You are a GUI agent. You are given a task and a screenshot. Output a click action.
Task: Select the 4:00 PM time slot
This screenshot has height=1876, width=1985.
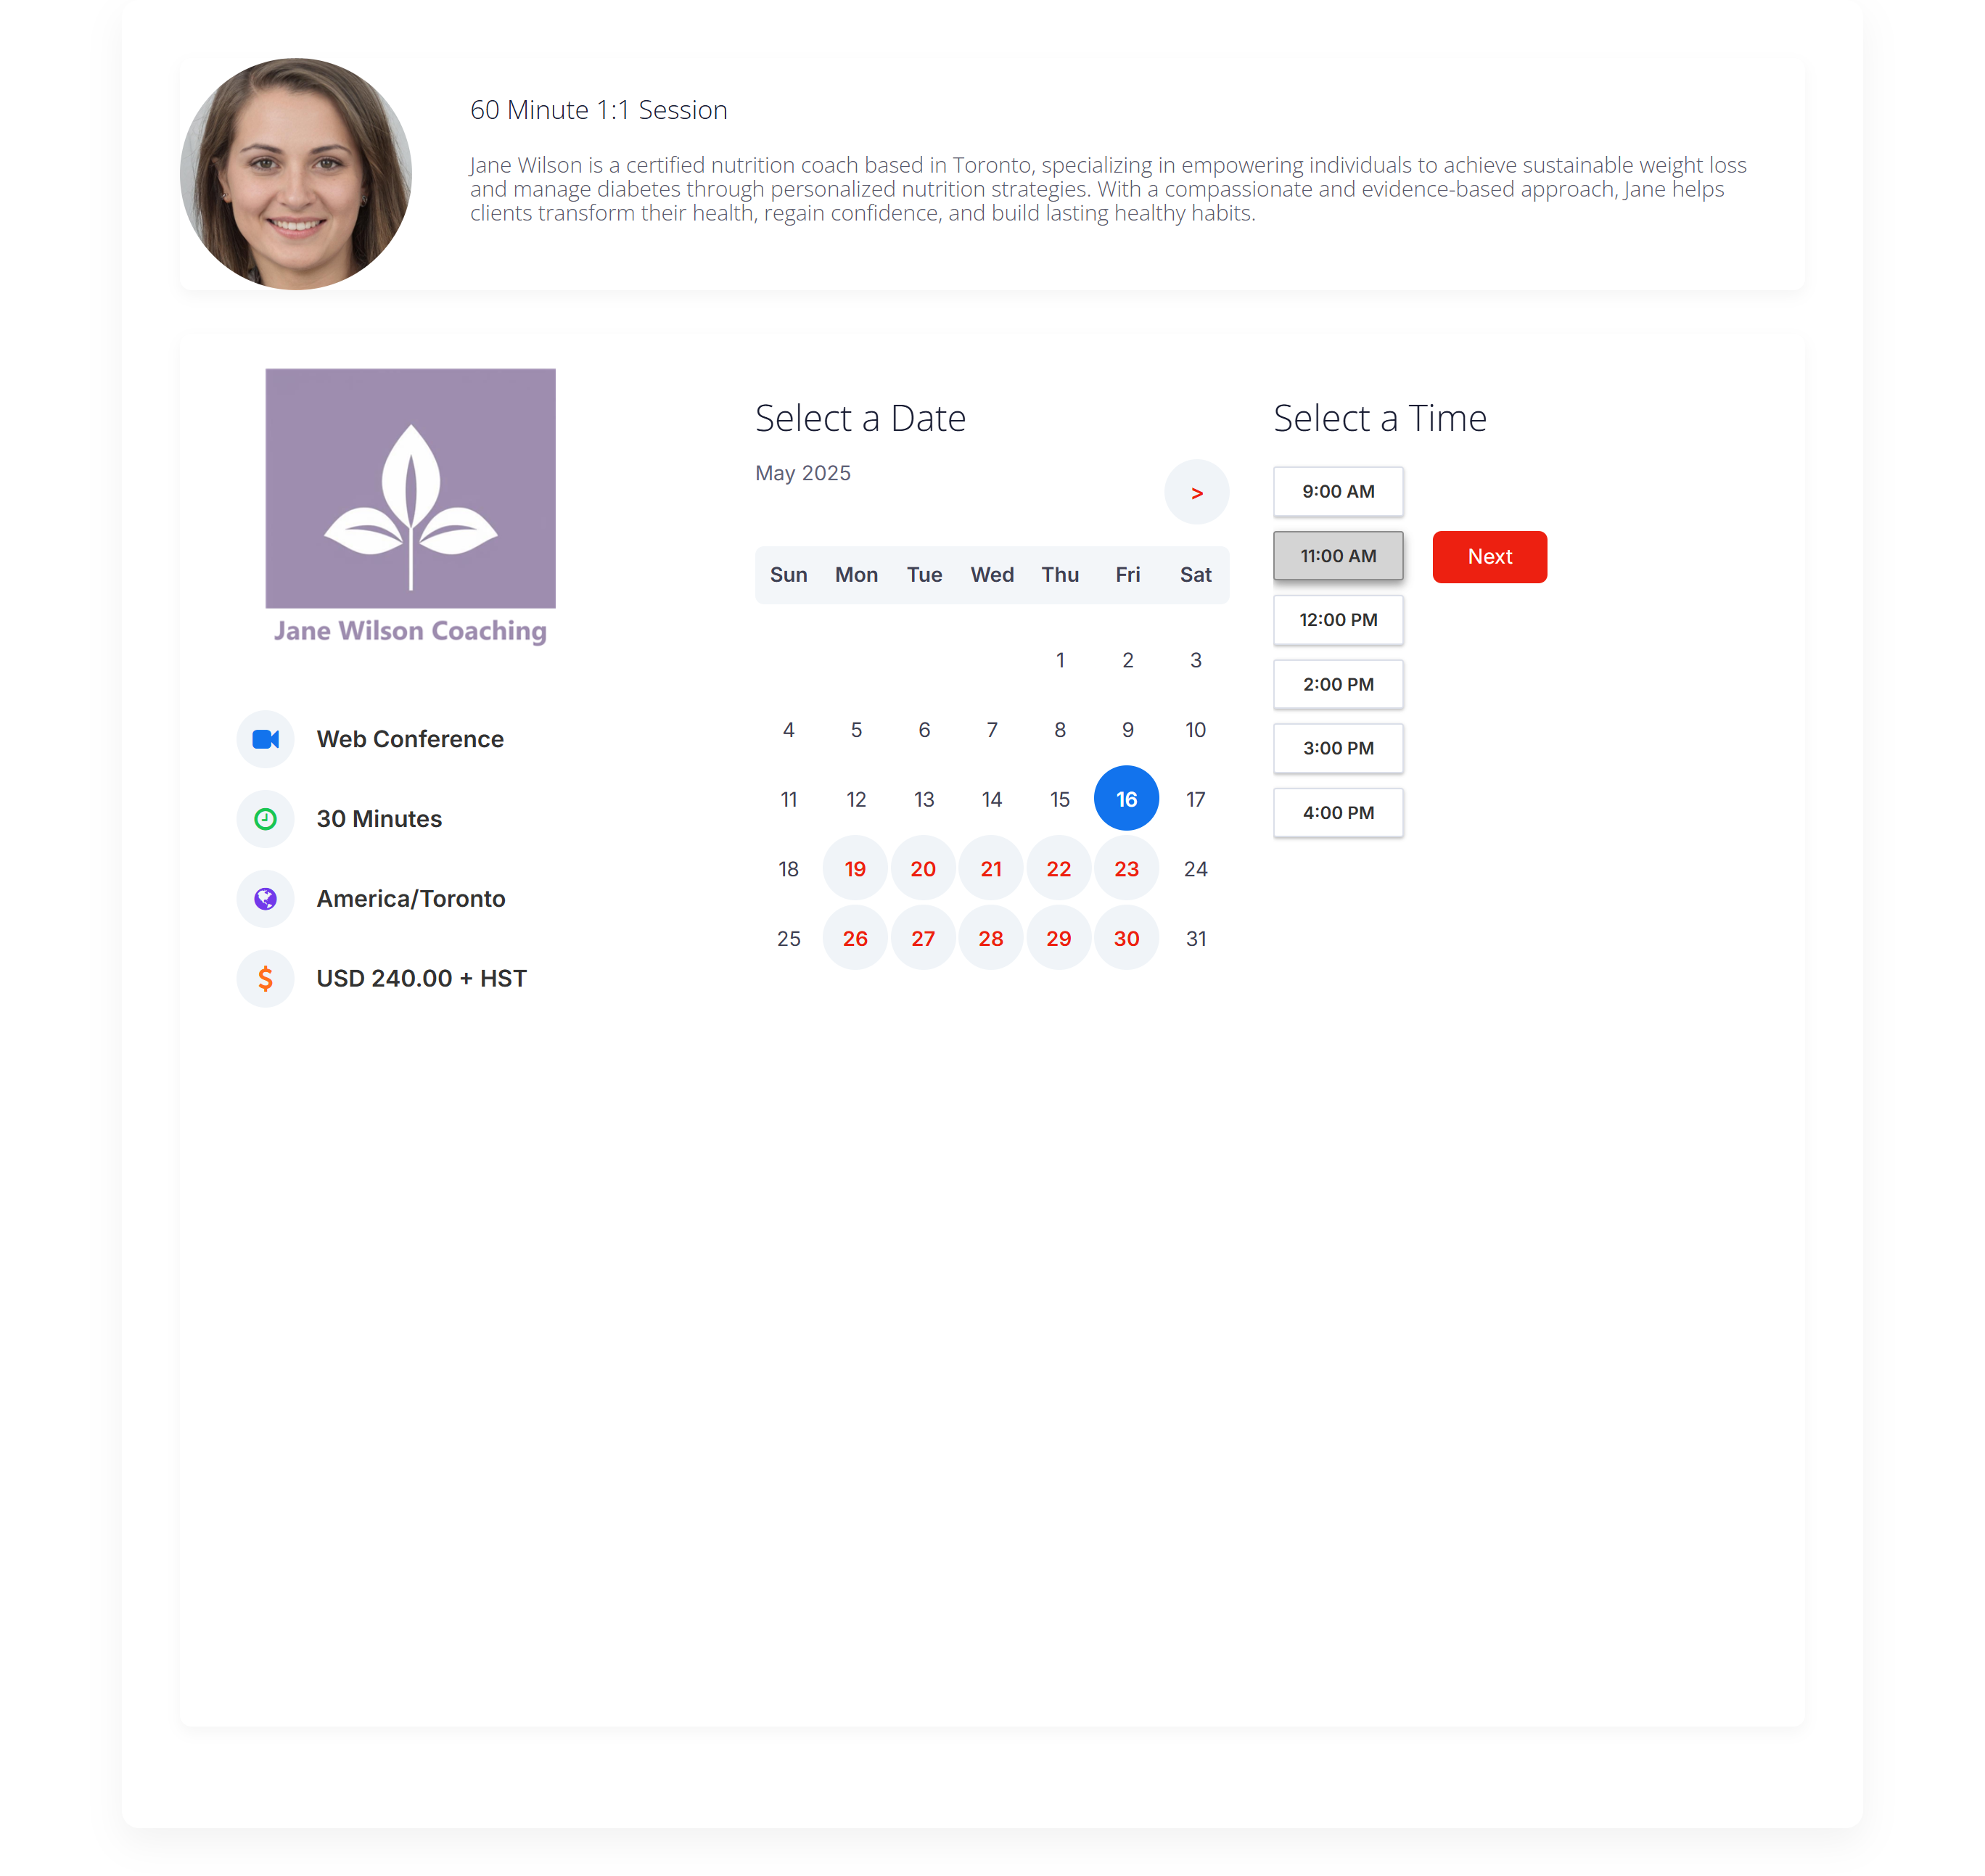coord(1338,813)
